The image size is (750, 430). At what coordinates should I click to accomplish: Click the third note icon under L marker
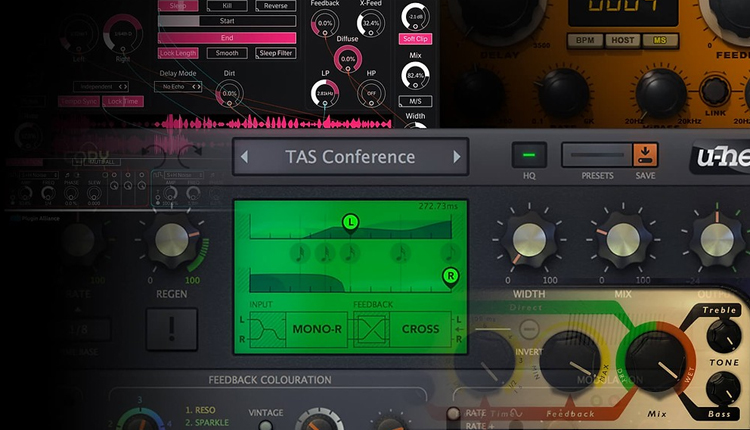[351, 253]
